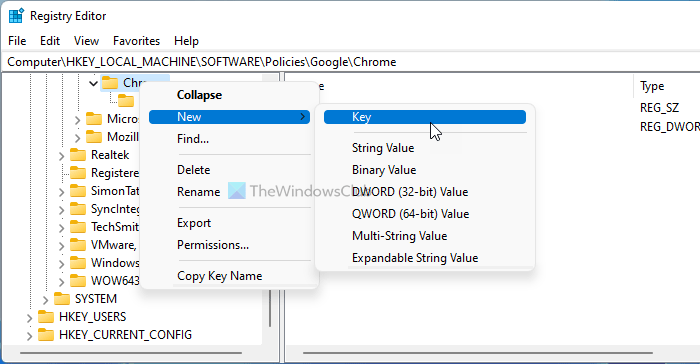The width and height of the screenshot is (700, 364).
Task: Choose Permissions... in the context menu
Action: [x=229, y=245]
